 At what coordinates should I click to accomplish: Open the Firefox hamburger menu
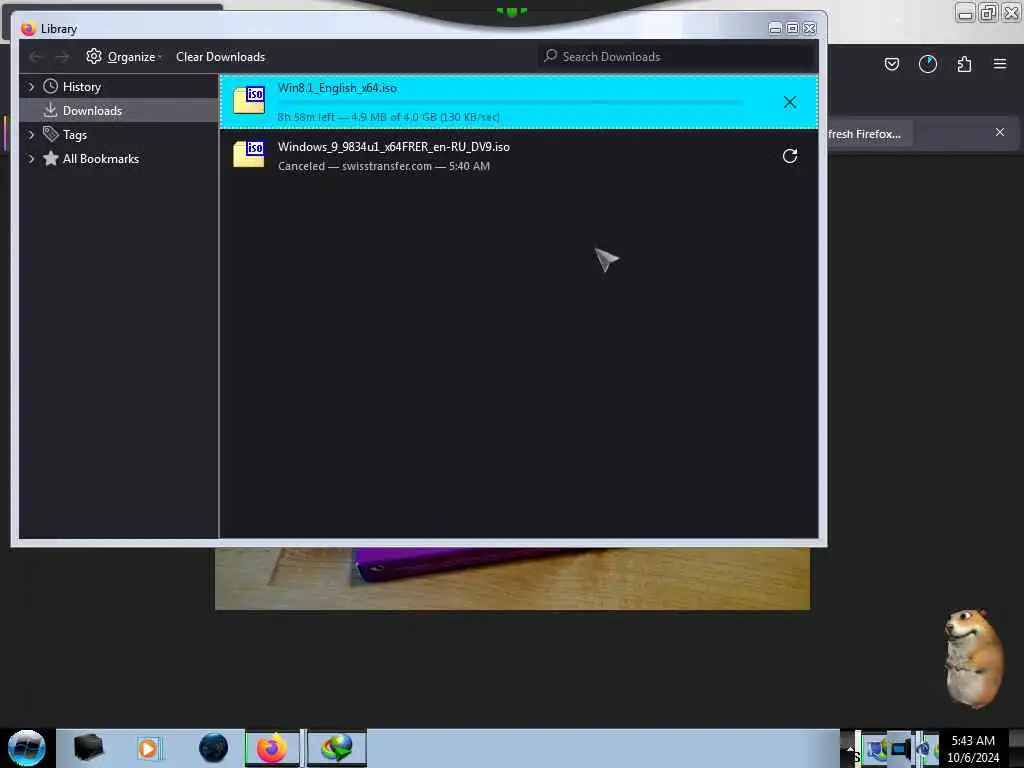(x=1000, y=64)
